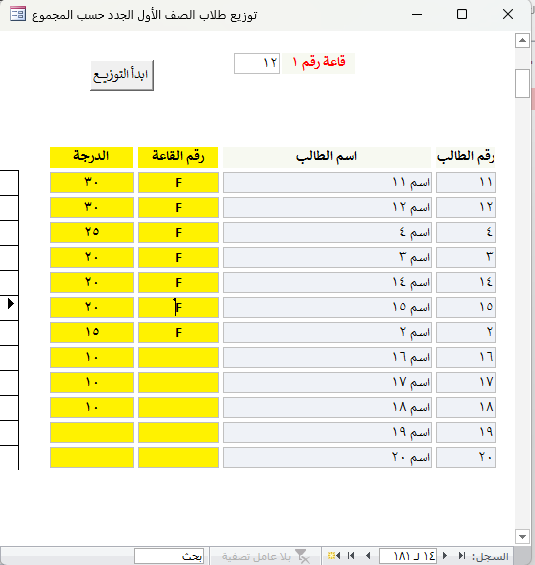
Task: Click the black record selector arrow at row ١٥
Action: click(10, 304)
